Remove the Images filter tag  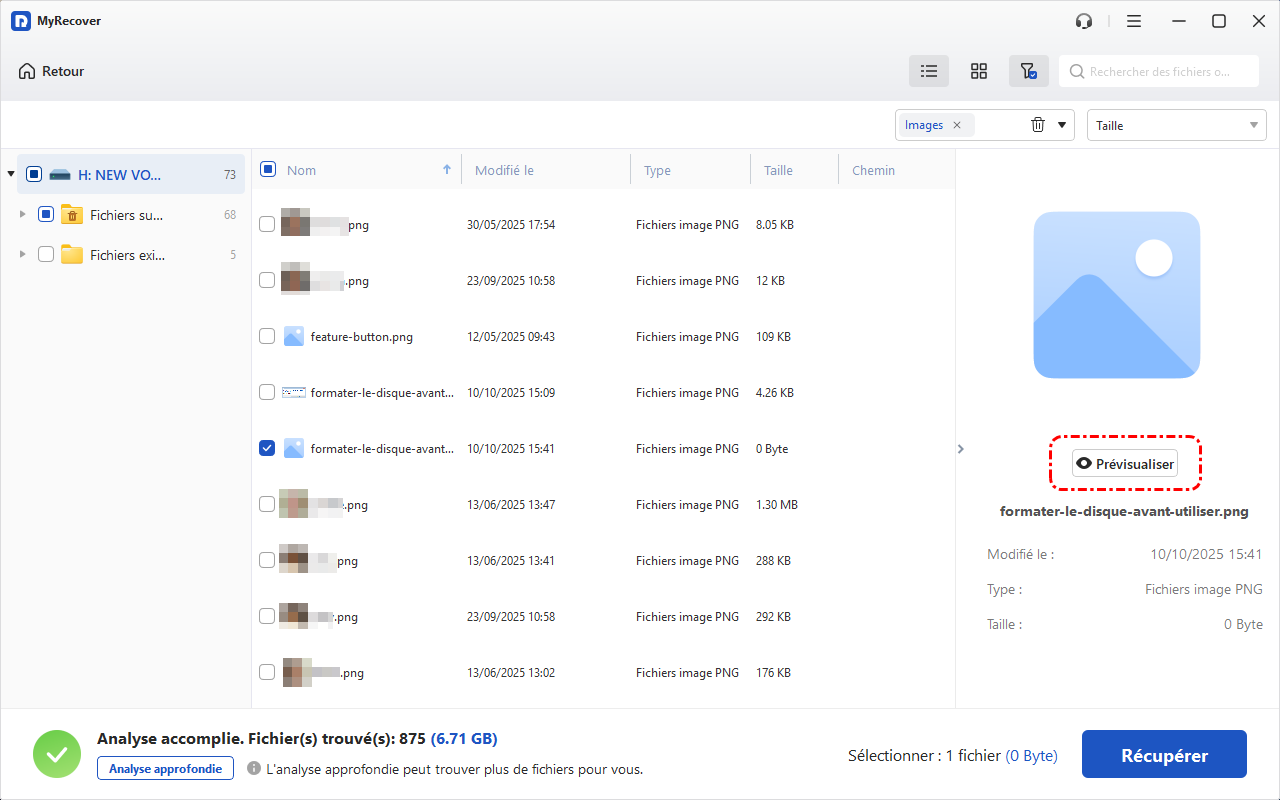(x=957, y=125)
